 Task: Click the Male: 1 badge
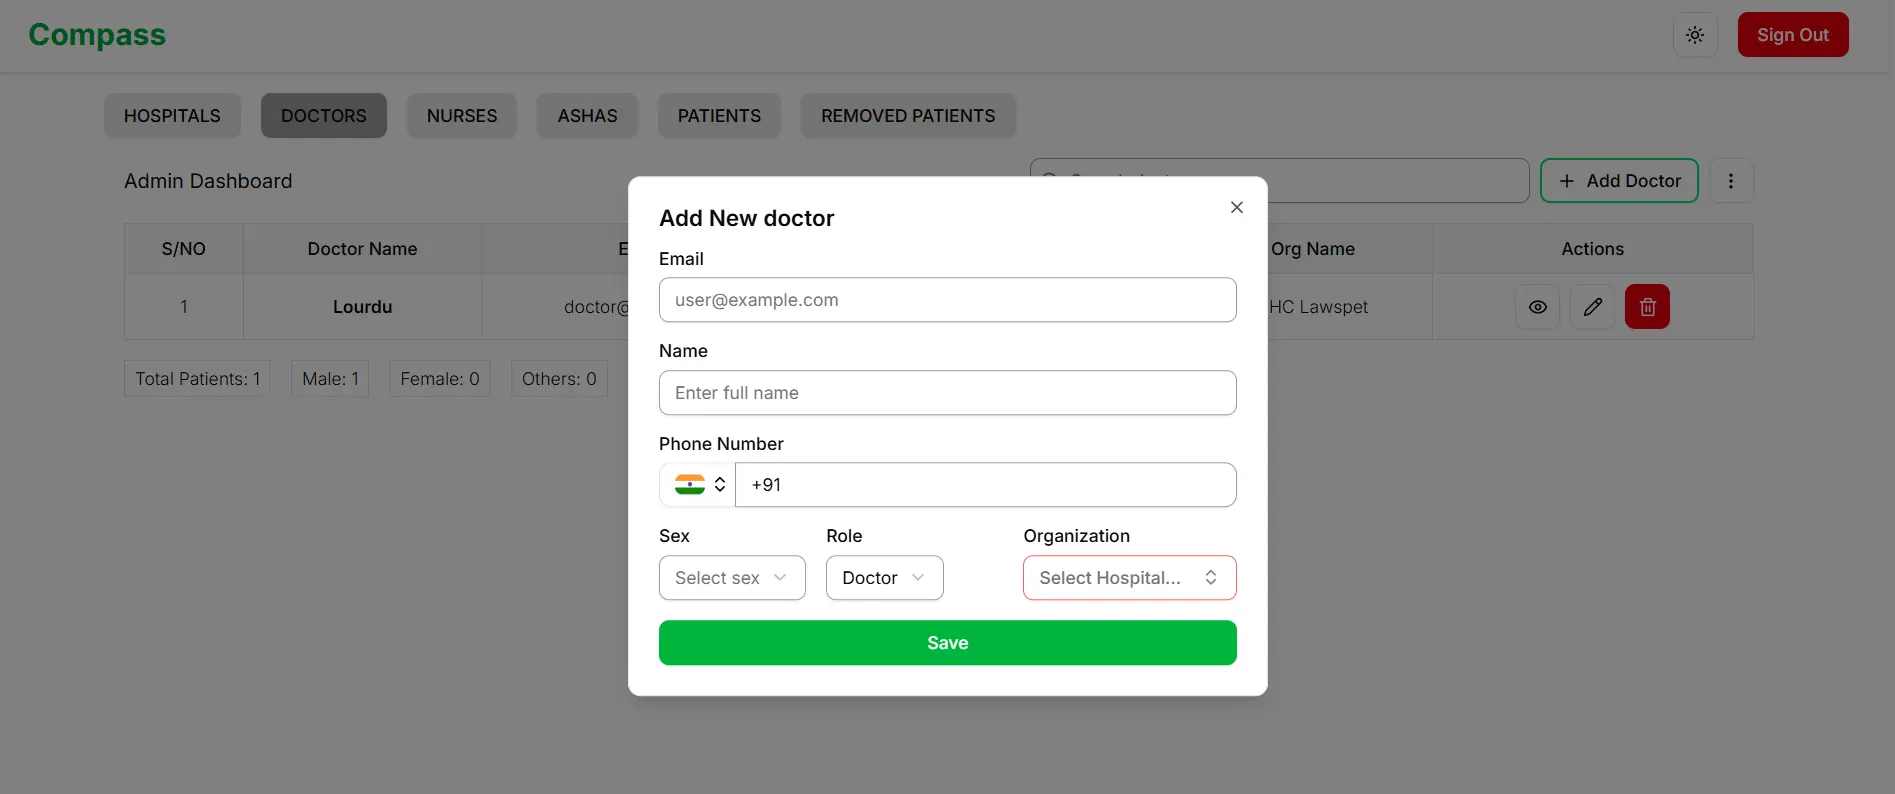(330, 379)
